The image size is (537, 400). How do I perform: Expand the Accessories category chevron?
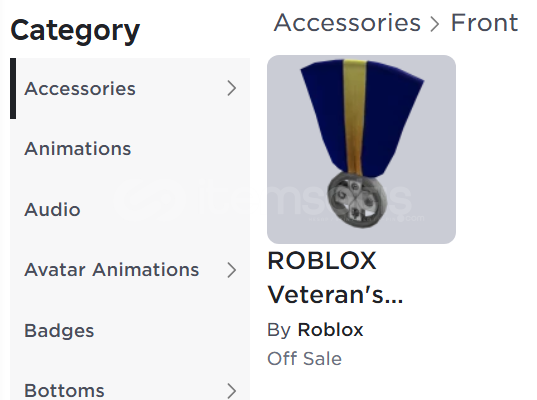tap(232, 88)
